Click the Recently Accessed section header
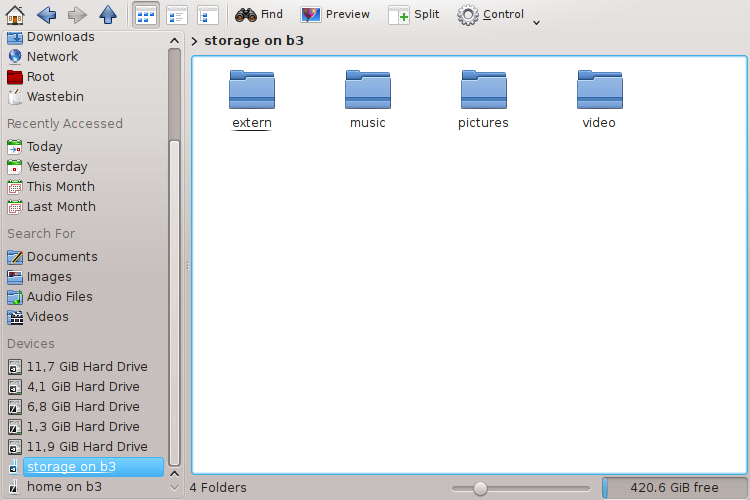This screenshot has height=500, width=750. 65,123
